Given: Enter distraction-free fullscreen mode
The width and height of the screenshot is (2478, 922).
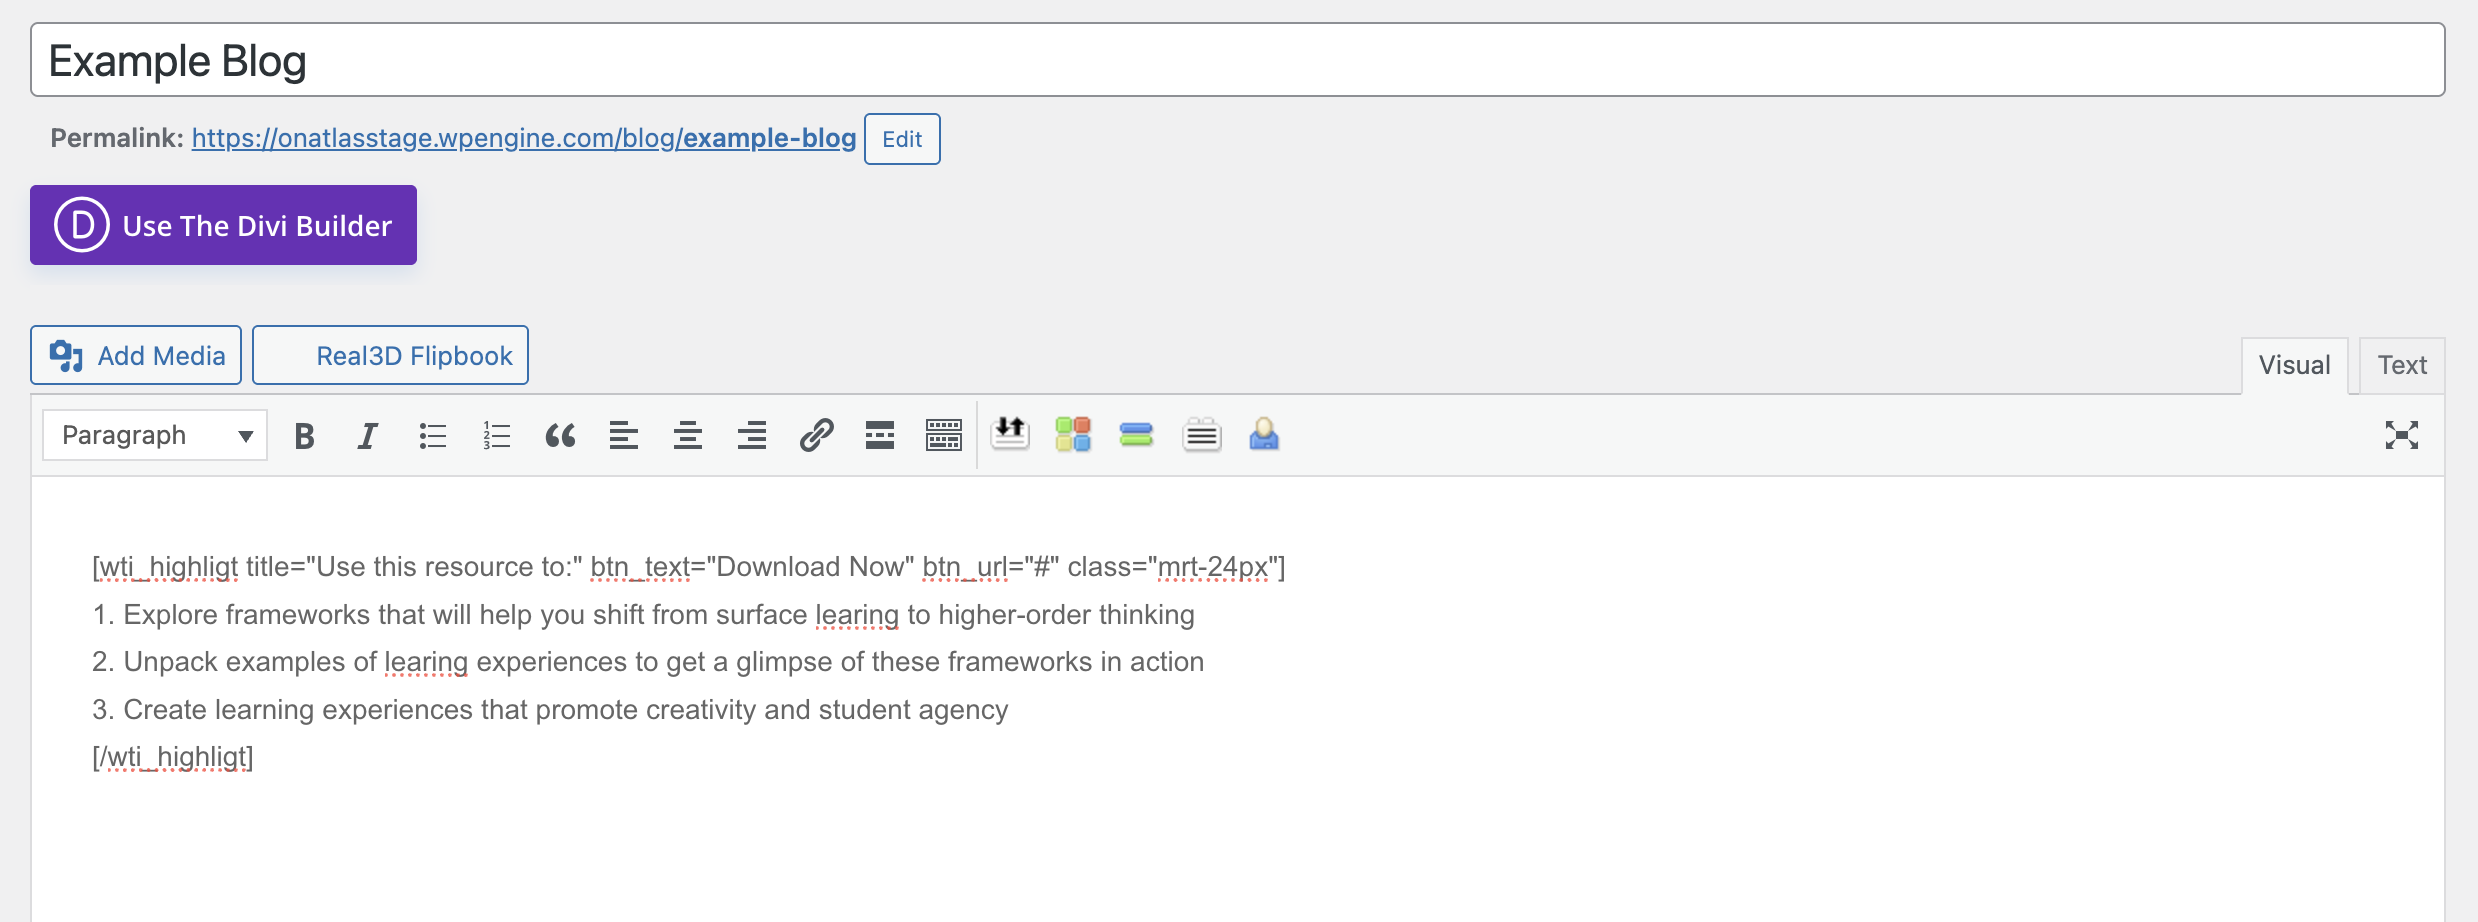Looking at the screenshot, I should pos(2402,435).
